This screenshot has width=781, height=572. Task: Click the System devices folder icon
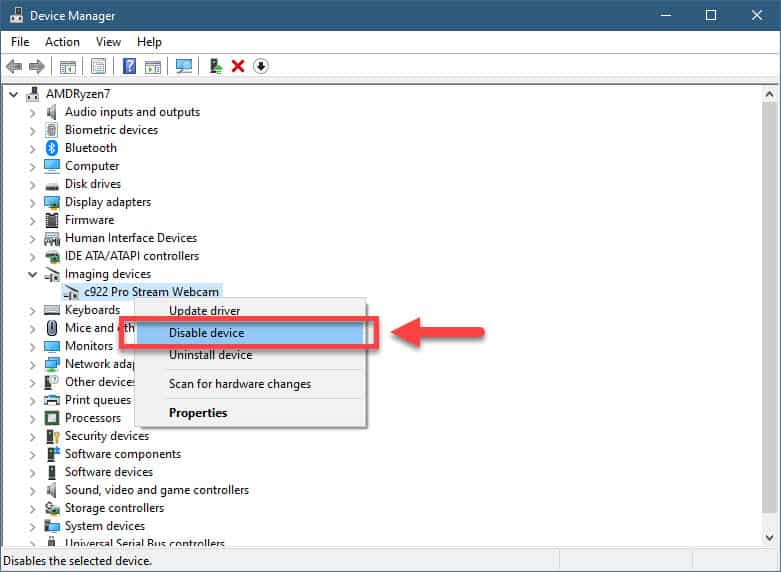(x=52, y=526)
